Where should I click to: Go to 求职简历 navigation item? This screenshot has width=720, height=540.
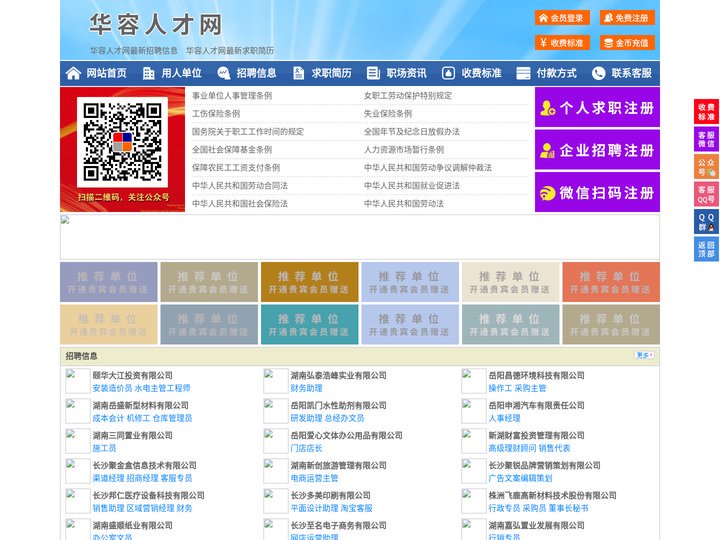tap(332, 73)
